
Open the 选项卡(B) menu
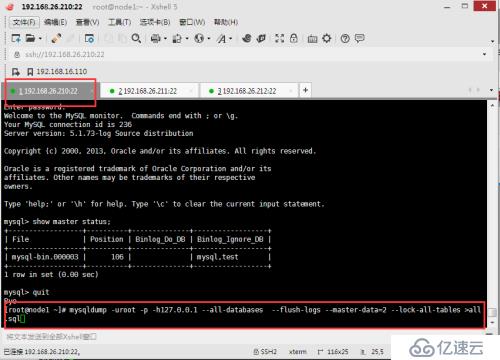[x=155, y=22]
